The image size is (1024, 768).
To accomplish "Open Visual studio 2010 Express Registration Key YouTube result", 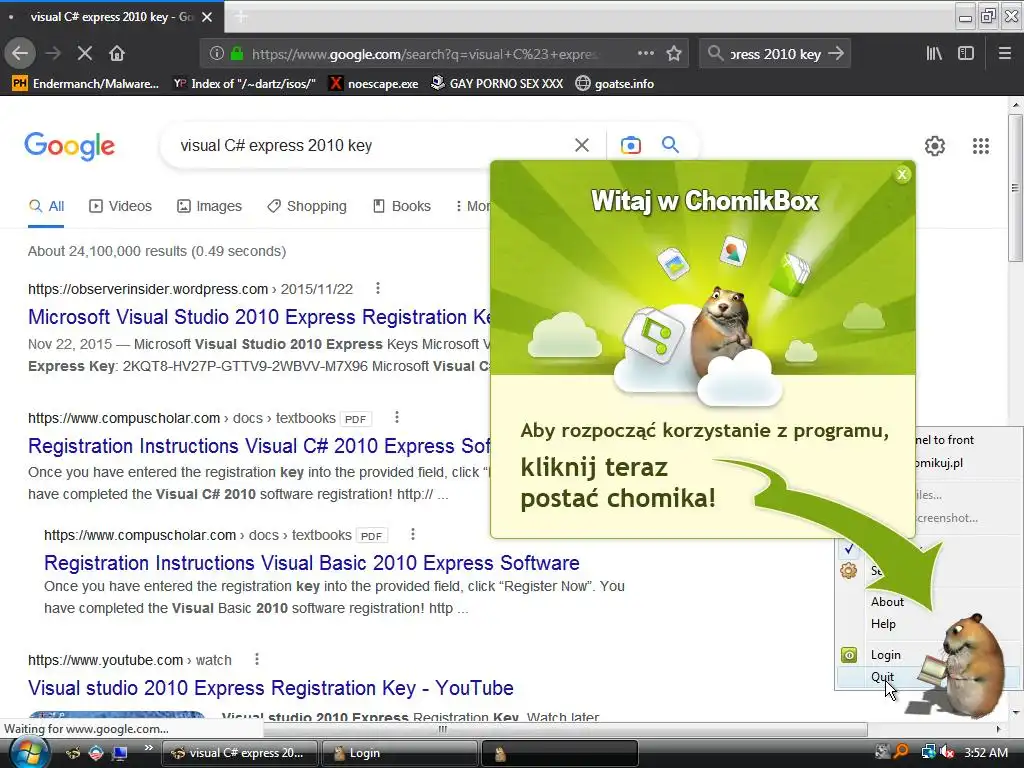I will tap(270, 688).
